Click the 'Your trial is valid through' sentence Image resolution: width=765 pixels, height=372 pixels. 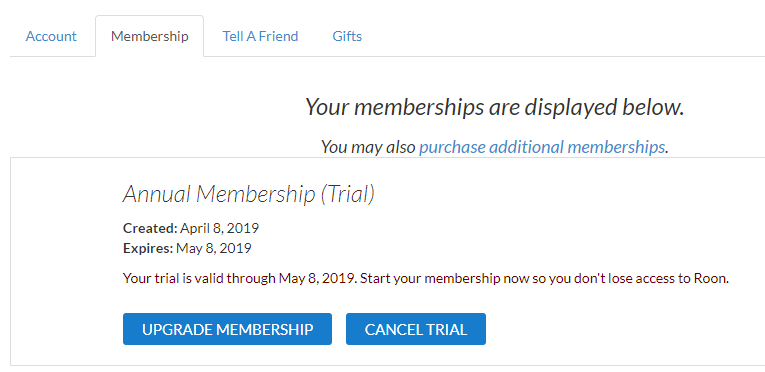(x=239, y=279)
